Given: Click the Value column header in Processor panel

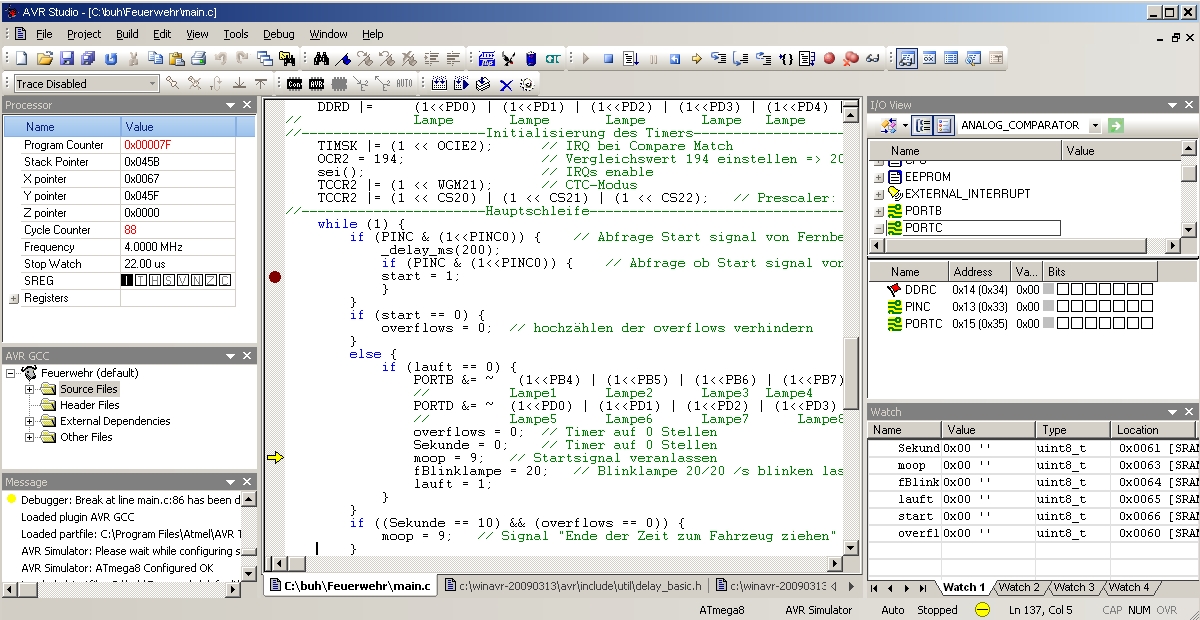Looking at the screenshot, I should coord(178,127).
